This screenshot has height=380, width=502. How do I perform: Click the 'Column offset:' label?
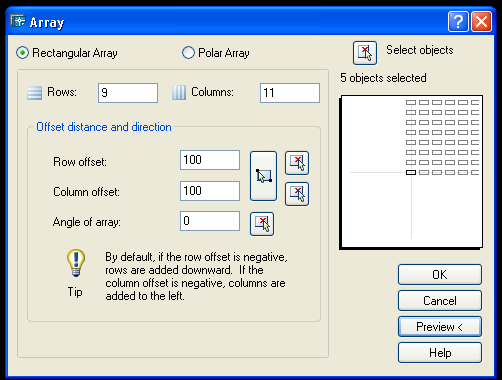click(86, 192)
